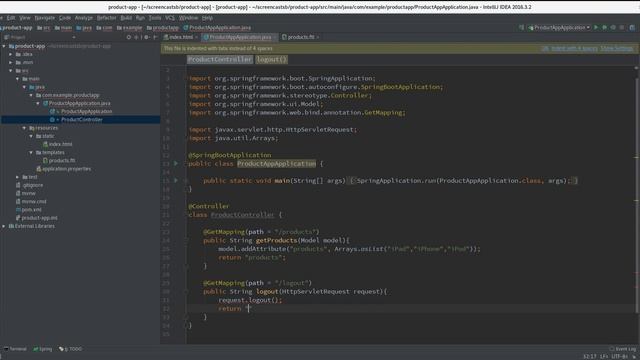This screenshot has height=360, width=640.
Task: Click example folder in navigation bar
Action: (129, 28)
